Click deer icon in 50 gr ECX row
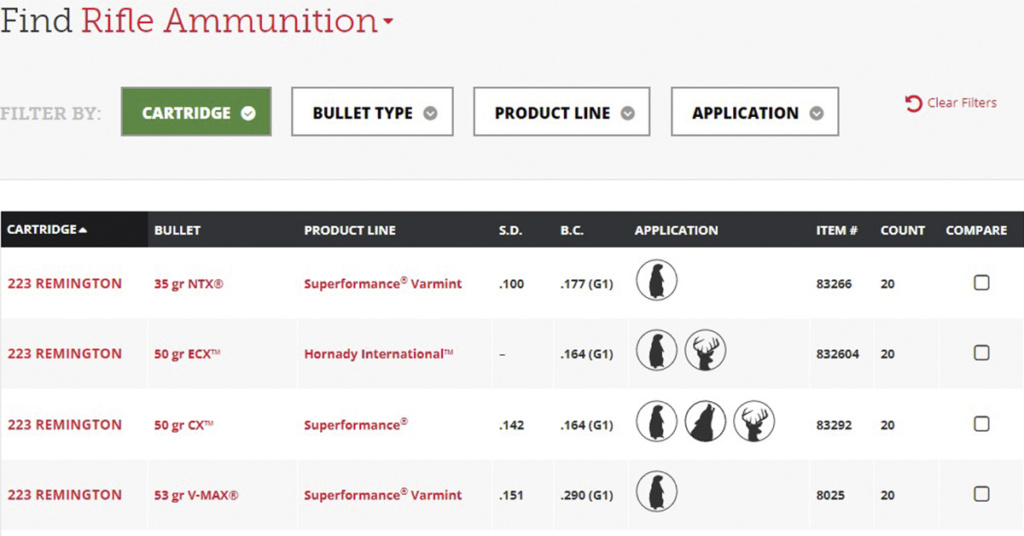Image resolution: width=1024 pixels, height=536 pixels. [x=705, y=352]
